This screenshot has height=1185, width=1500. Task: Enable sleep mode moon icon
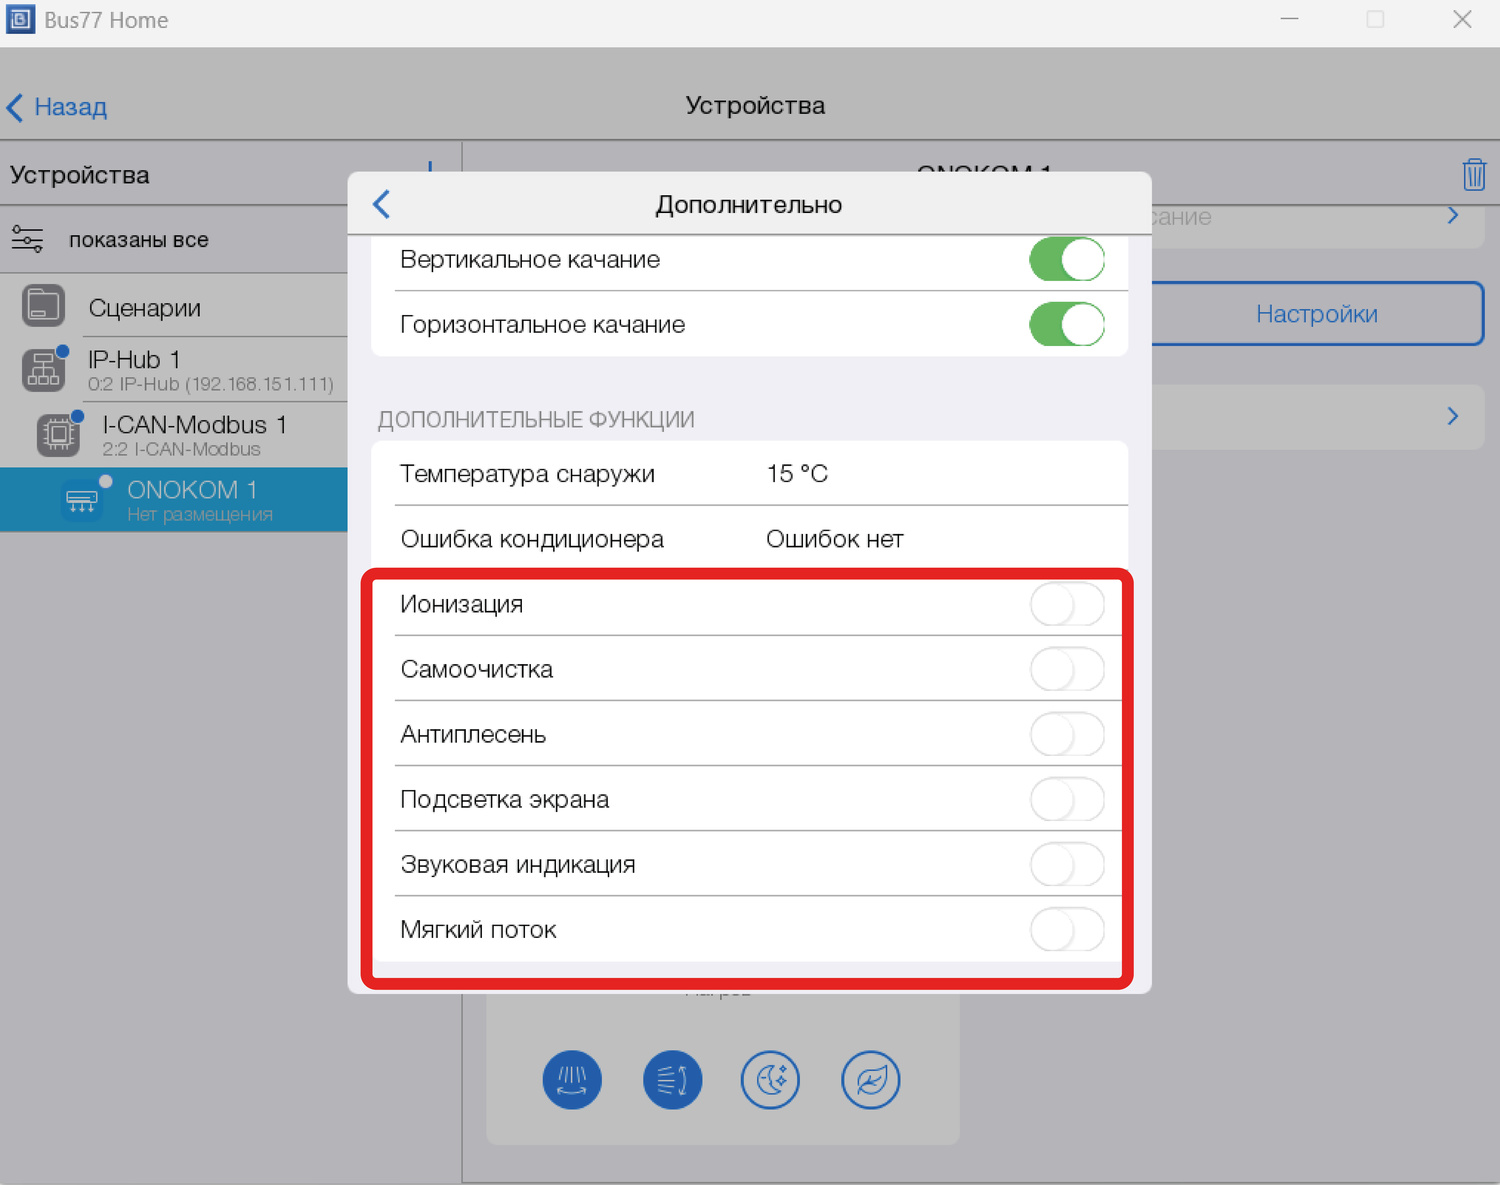pos(770,1080)
